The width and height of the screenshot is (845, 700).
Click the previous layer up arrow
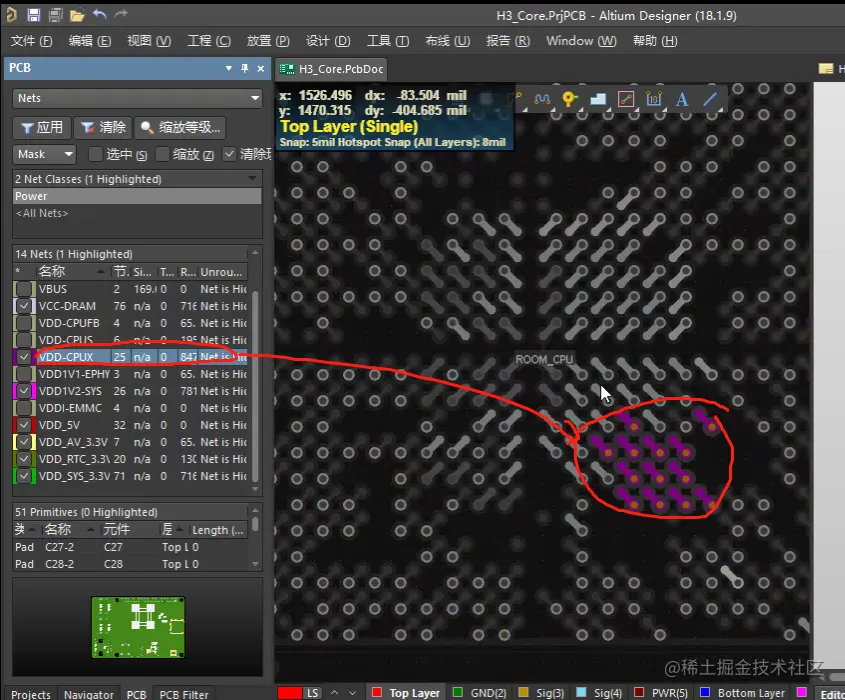click(335, 692)
